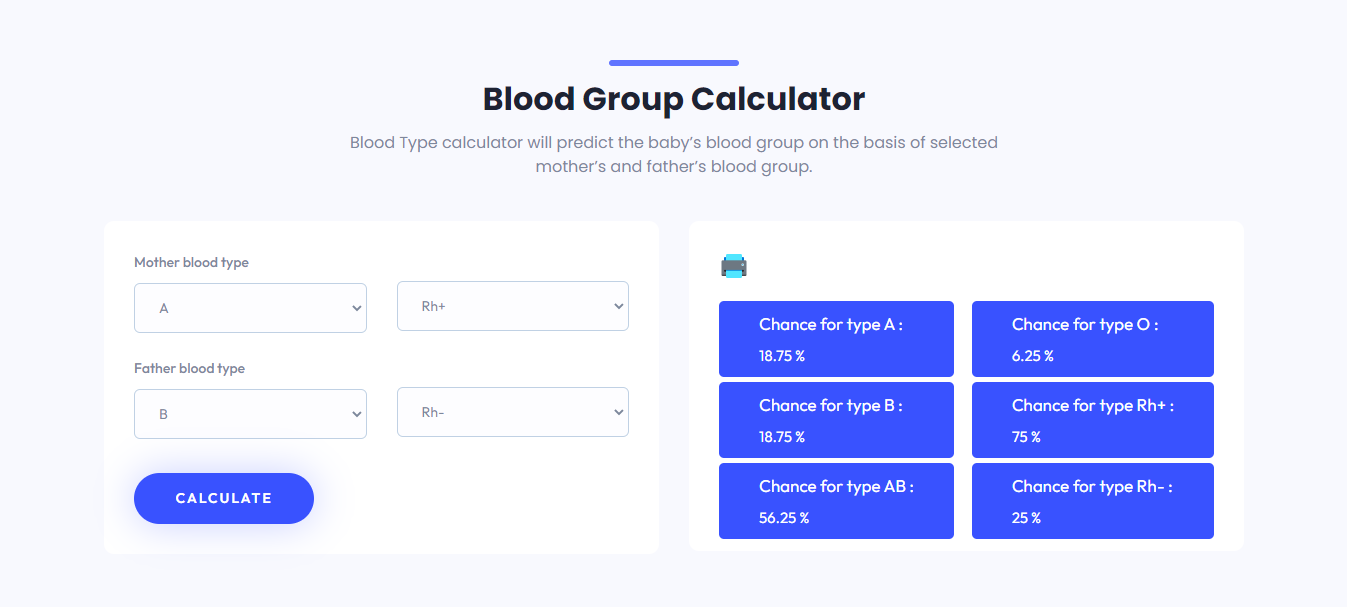Click the Mother blood type label

191,262
